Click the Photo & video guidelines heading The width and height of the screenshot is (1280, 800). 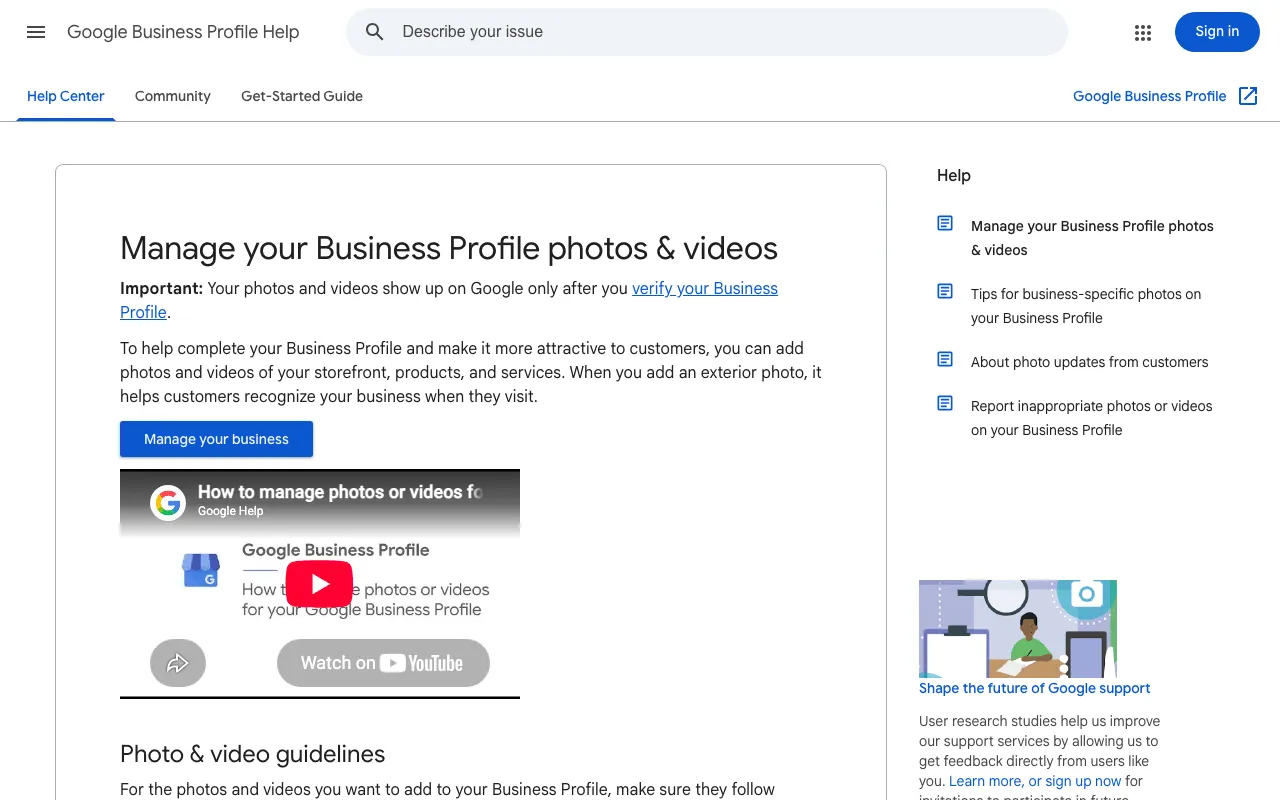(x=252, y=753)
